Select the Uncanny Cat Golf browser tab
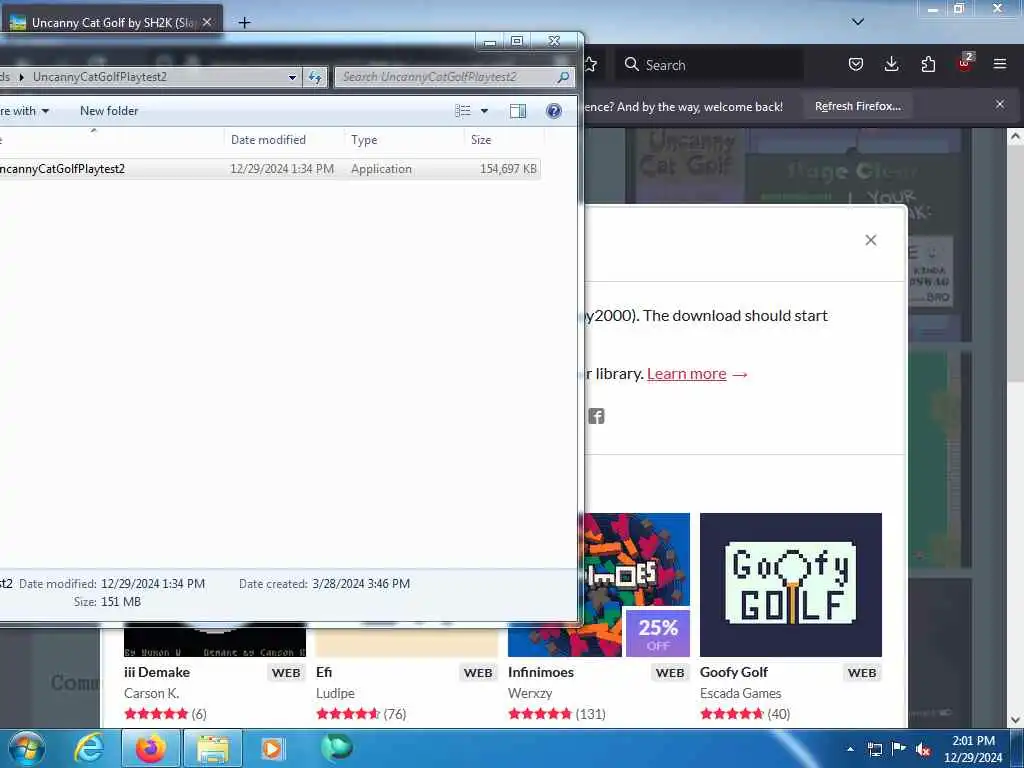The image size is (1024, 768). click(x=111, y=22)
